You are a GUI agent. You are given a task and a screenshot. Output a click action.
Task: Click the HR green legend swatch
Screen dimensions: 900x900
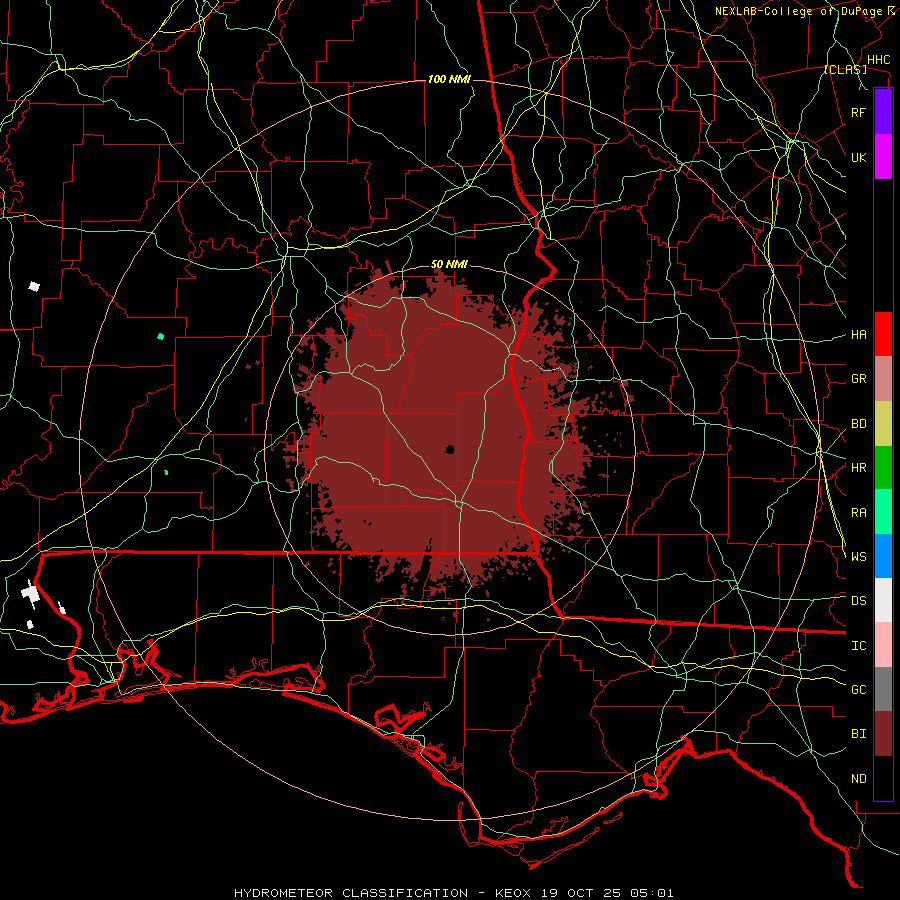(883, 468)
